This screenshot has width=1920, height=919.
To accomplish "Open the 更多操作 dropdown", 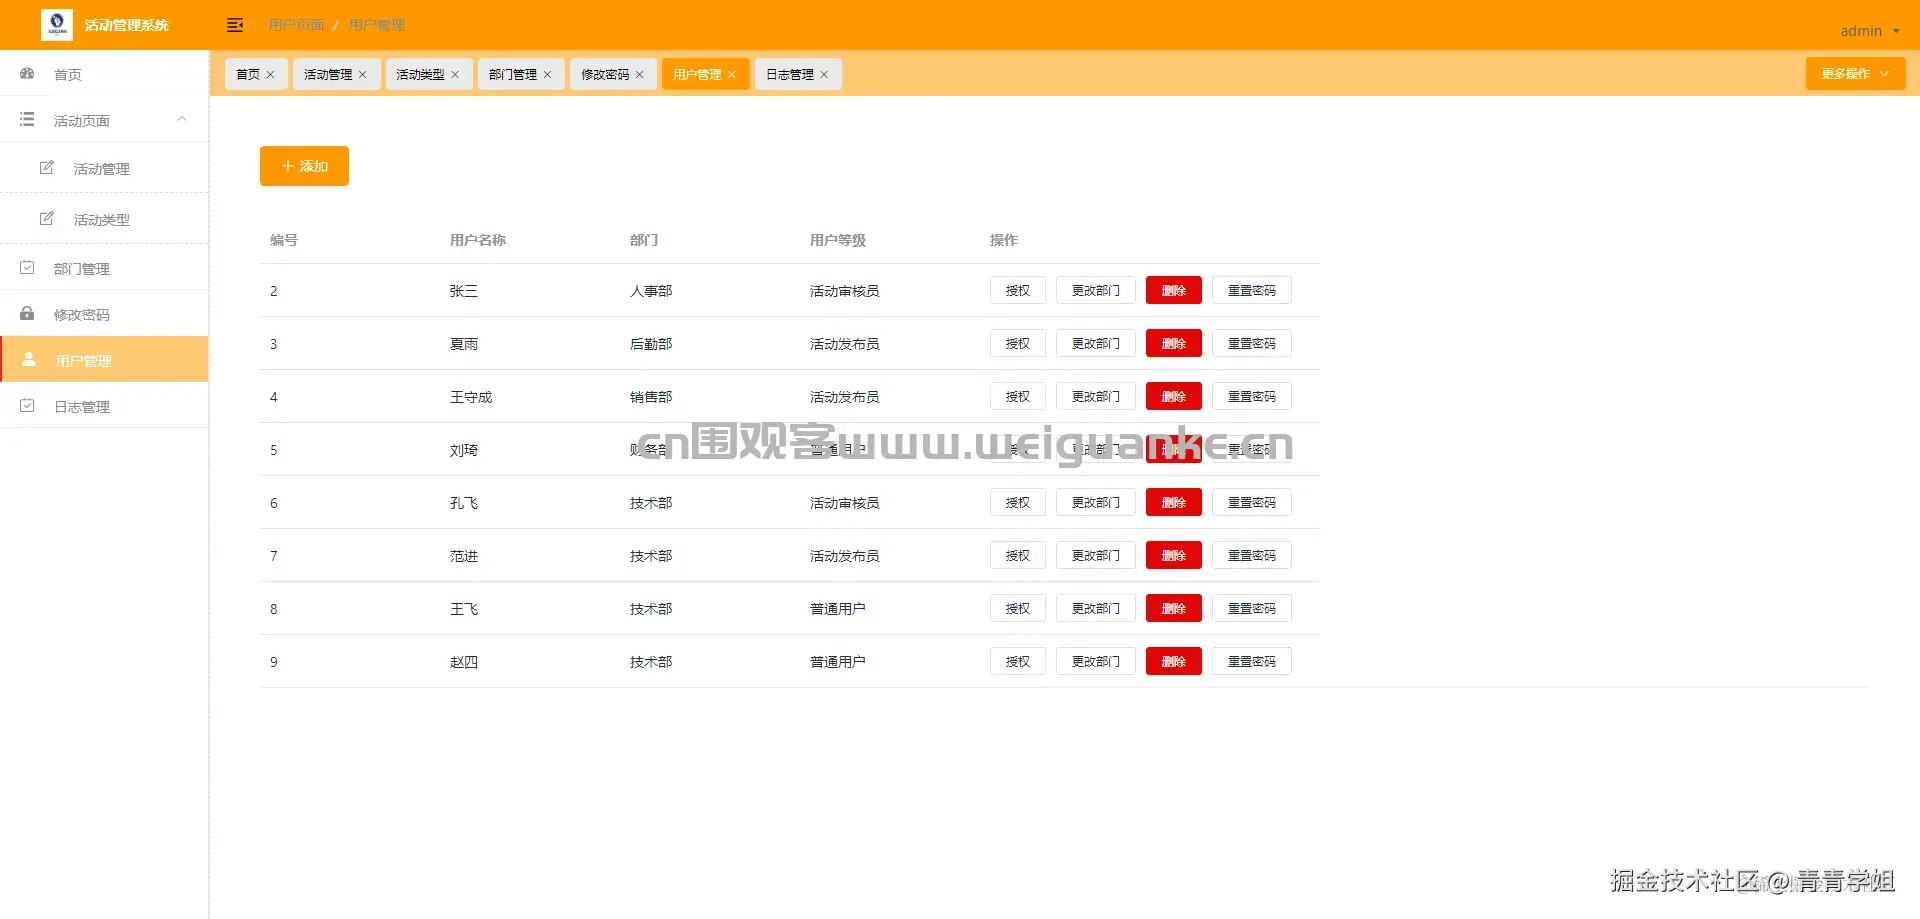I will [1855, 74].
